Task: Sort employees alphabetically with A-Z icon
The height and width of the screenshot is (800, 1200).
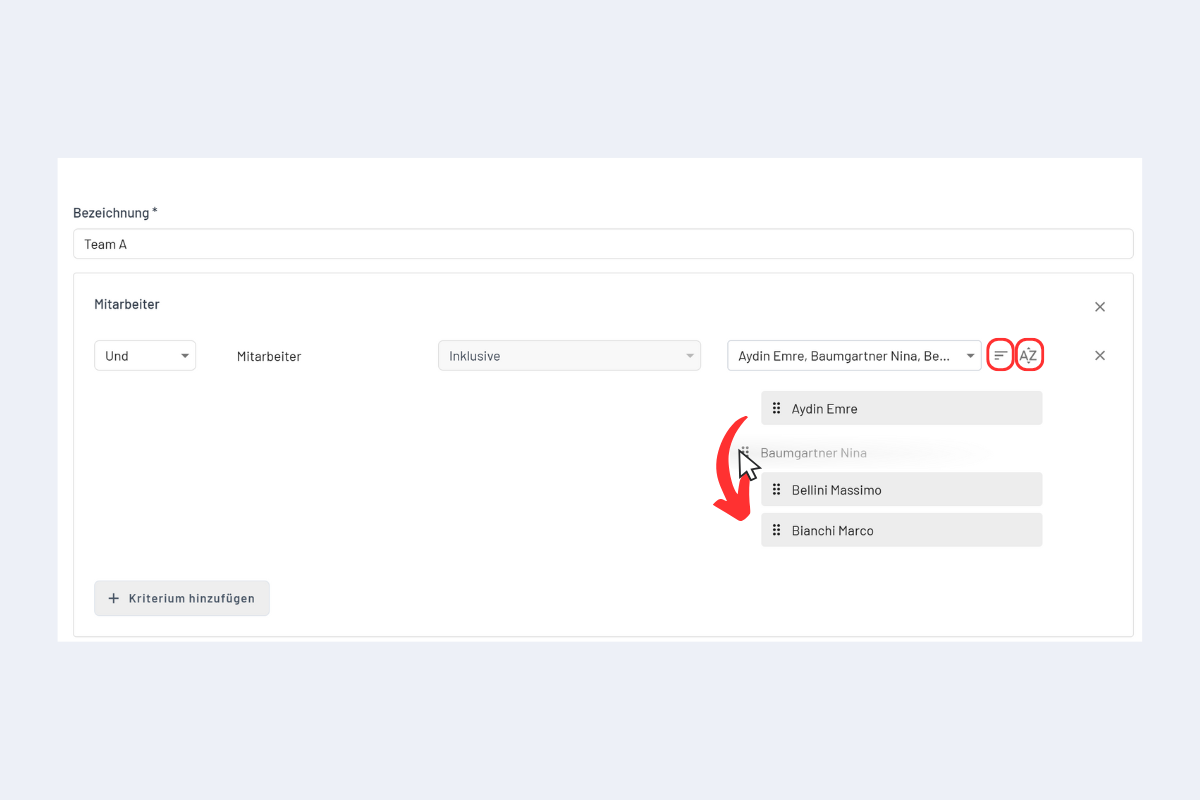Action: 1029,356
